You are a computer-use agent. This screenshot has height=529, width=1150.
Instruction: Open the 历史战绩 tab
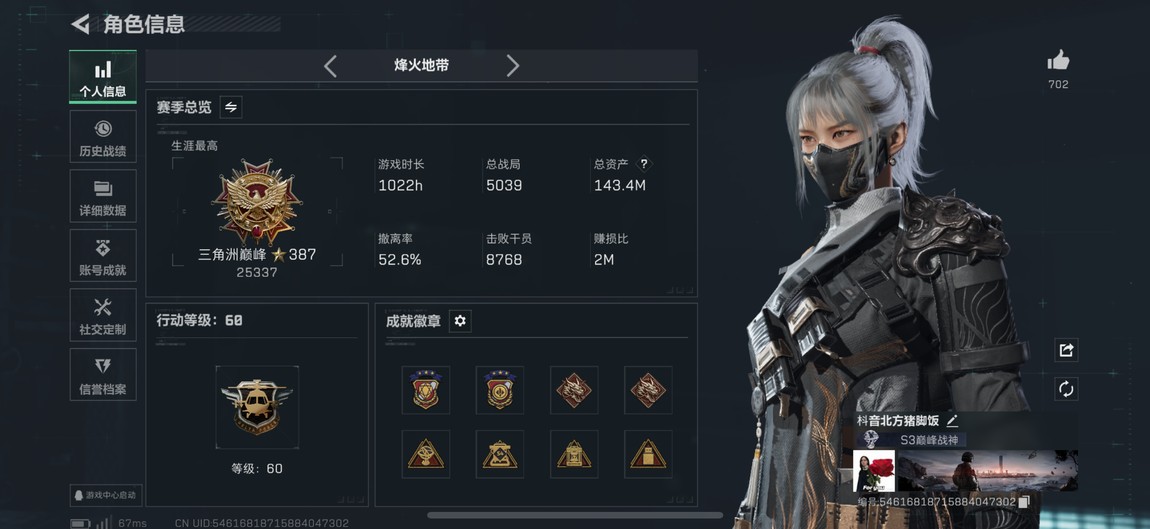click(x=103, y=137)
